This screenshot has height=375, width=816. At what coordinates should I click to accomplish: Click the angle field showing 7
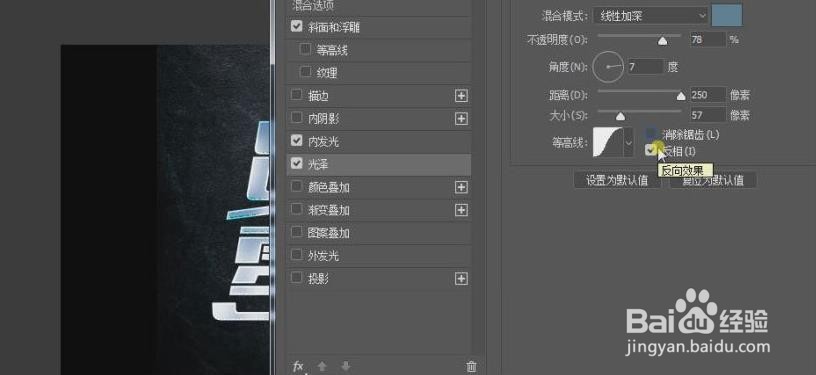646,67
